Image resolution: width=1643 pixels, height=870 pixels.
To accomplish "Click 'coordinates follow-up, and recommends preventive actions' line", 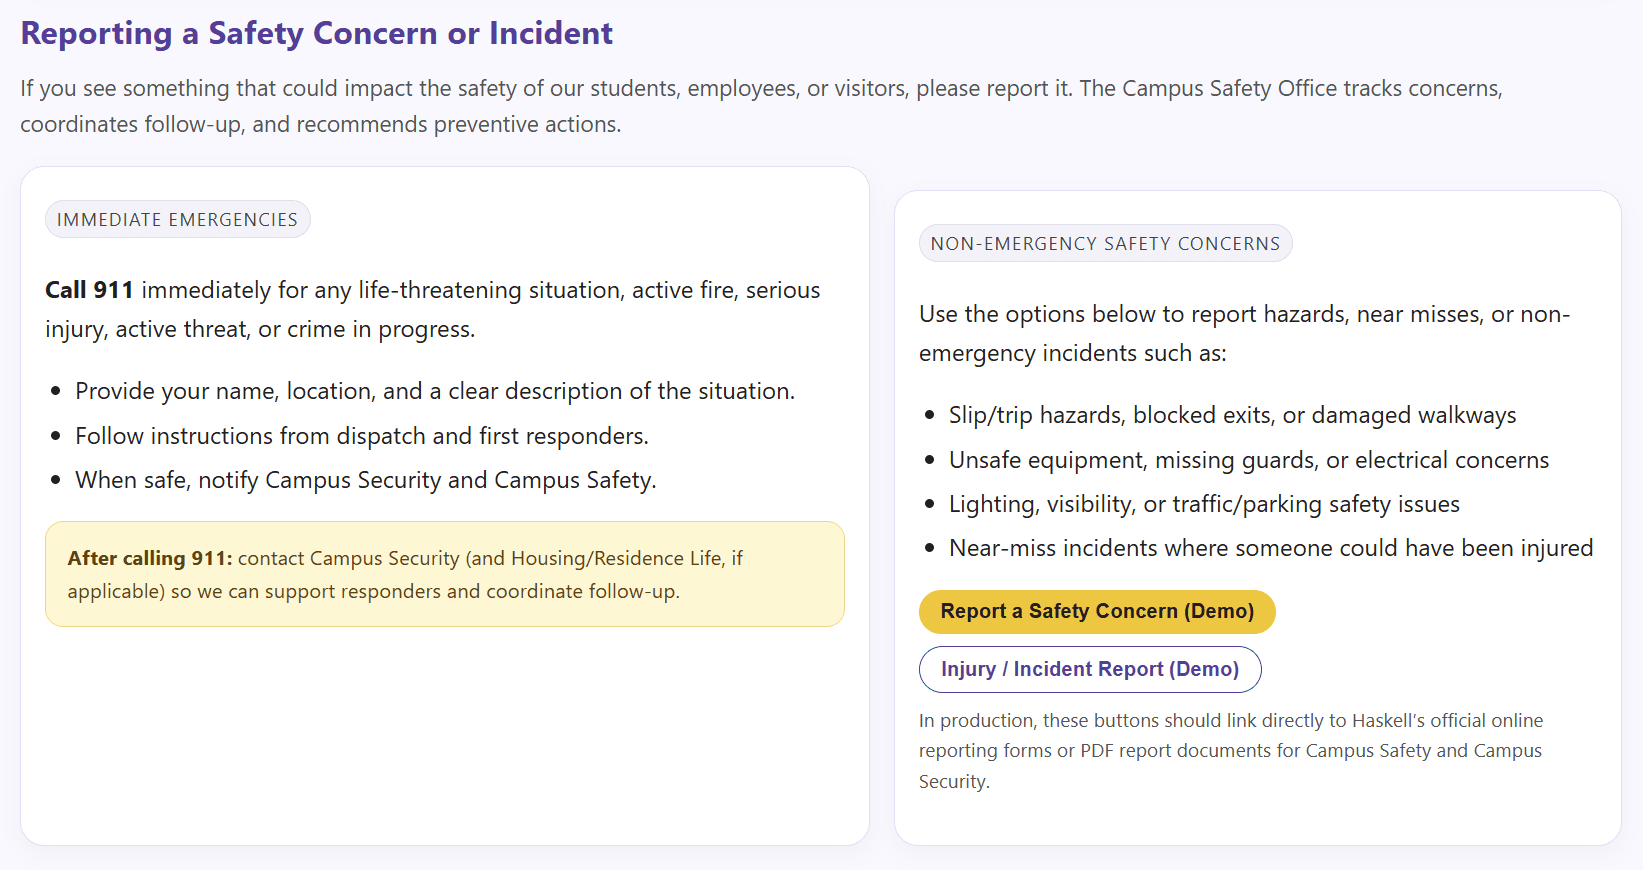I will [320, 125].
